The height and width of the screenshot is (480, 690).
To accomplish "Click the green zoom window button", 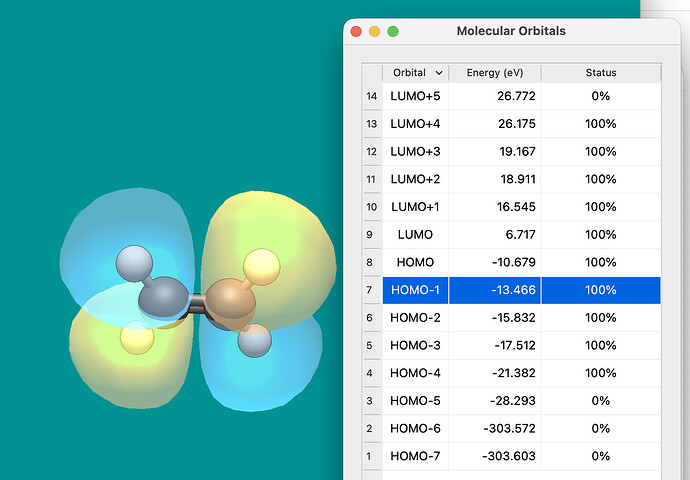I will 393,31.
